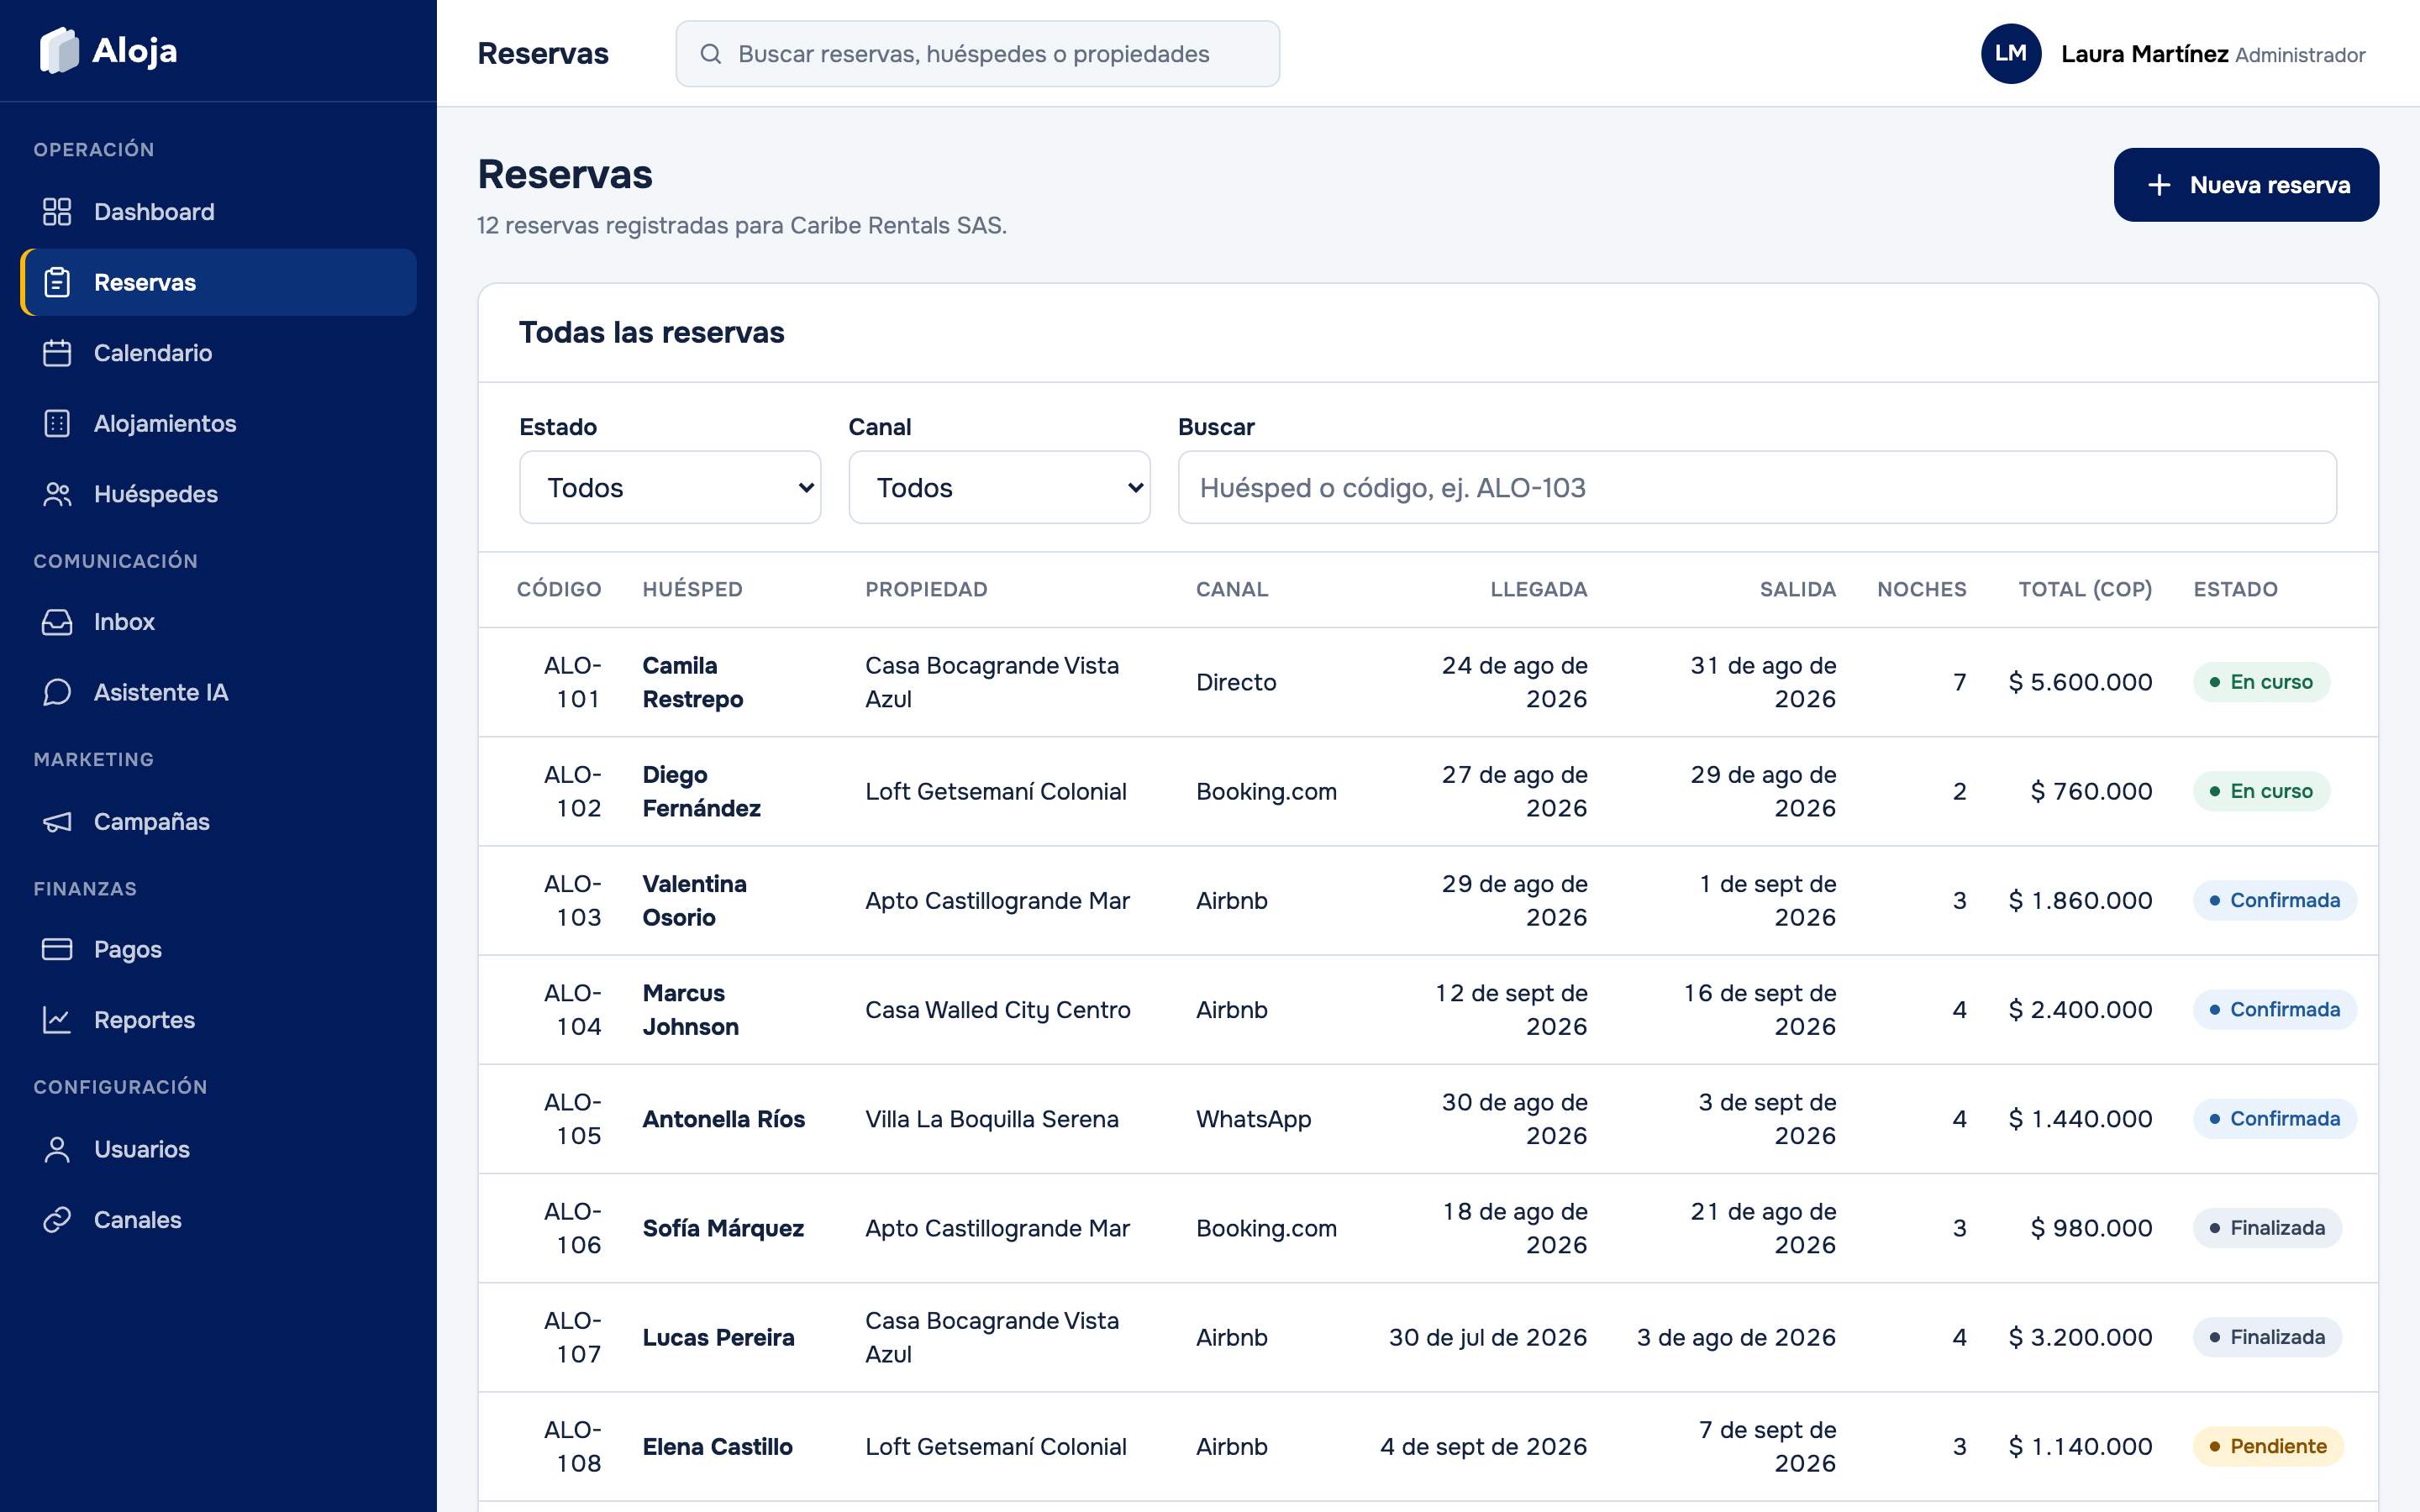This screenshot has height=1512, width=2420.
Task: Open the Reportes label in Finanzas
Action: [x=144, y=1020]
